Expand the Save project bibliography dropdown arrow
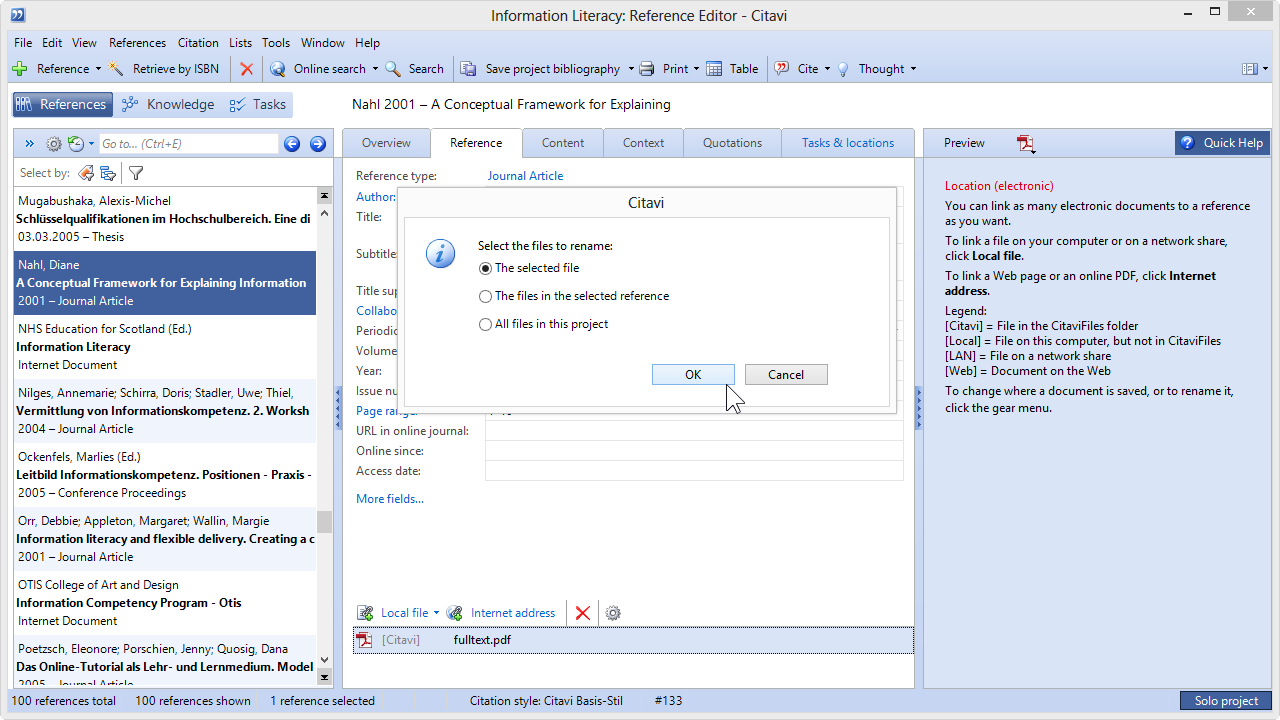 (631, 69)
